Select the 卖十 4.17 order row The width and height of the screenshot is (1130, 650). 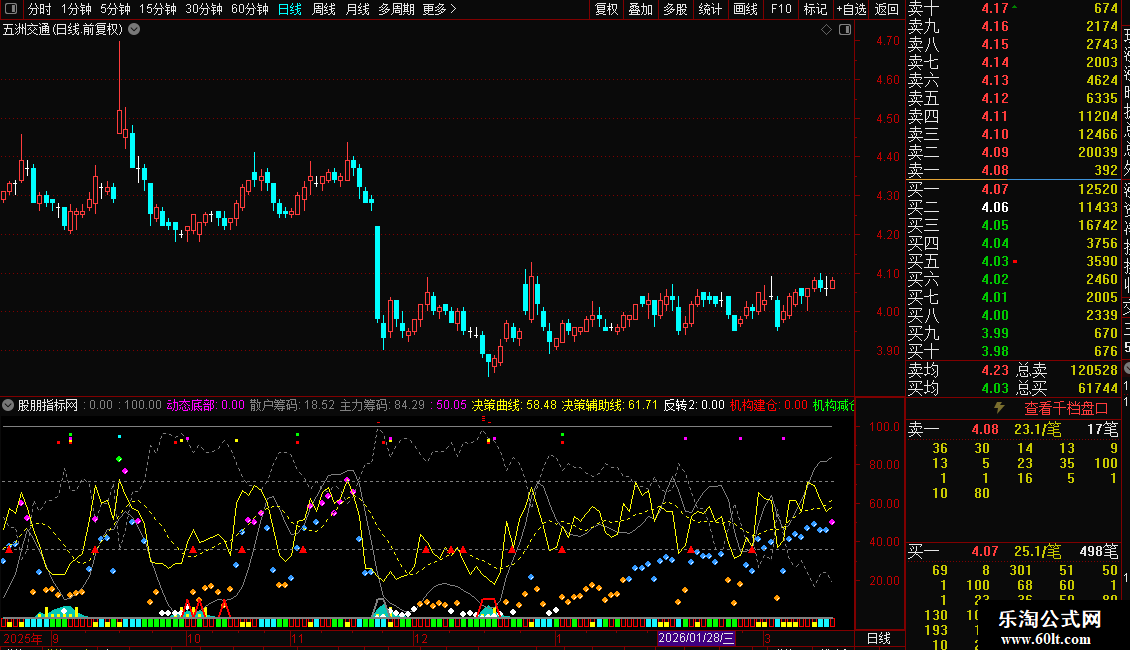coord(1013,9)
